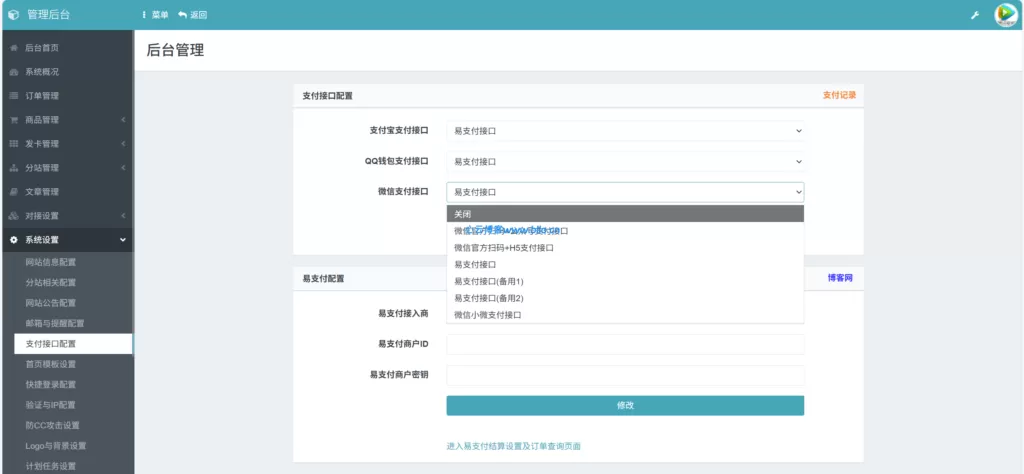Open 进入易支付结算设置及订单查询页面 link
Viewport: 1024px width, 474px height.
click(x=513, y=447)
